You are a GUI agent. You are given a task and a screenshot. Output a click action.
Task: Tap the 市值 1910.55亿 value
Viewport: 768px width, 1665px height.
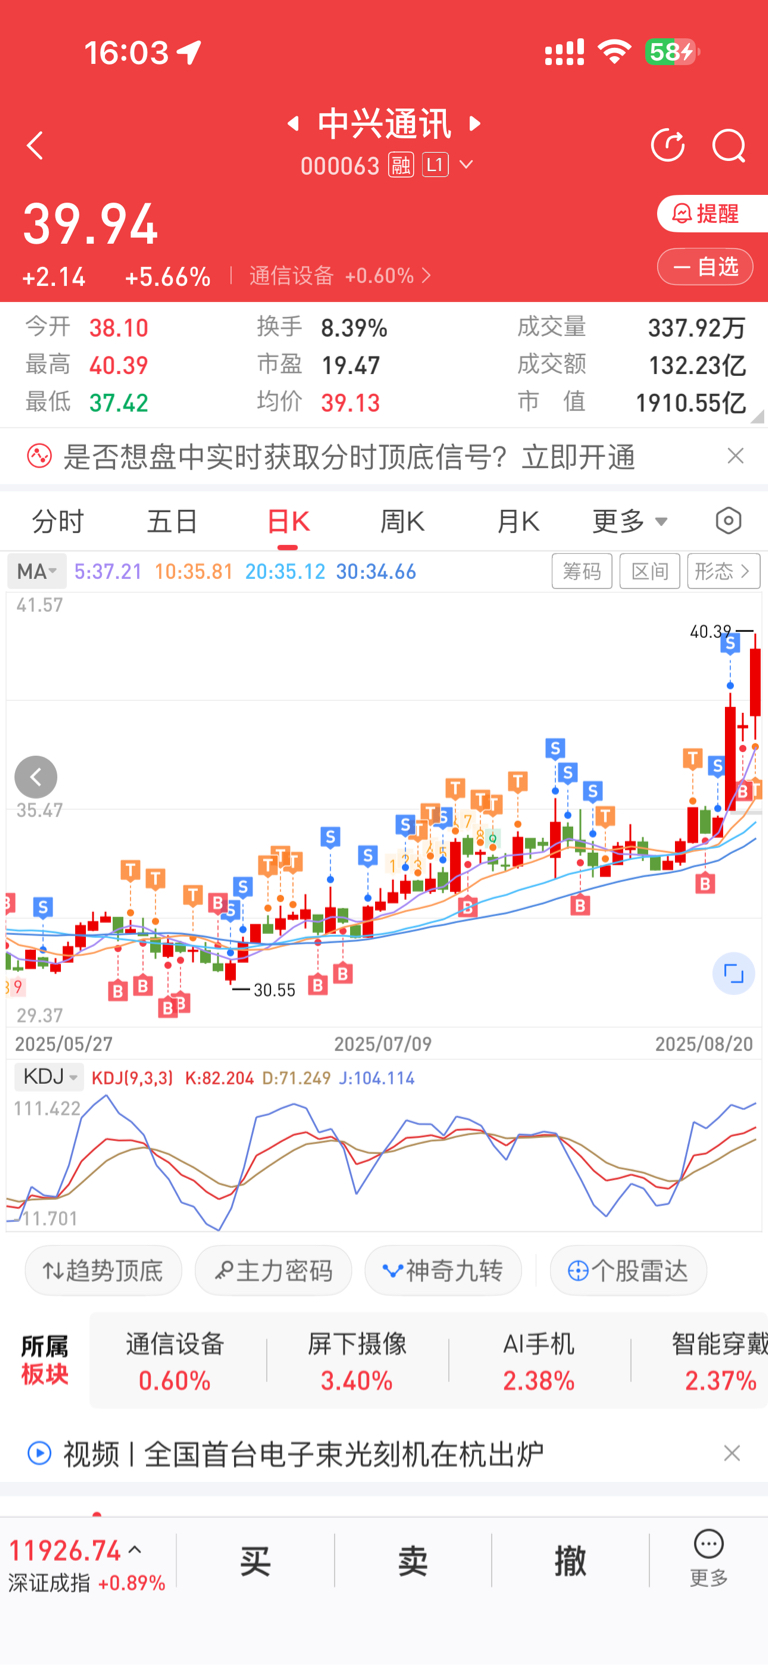tap(691, 403)
